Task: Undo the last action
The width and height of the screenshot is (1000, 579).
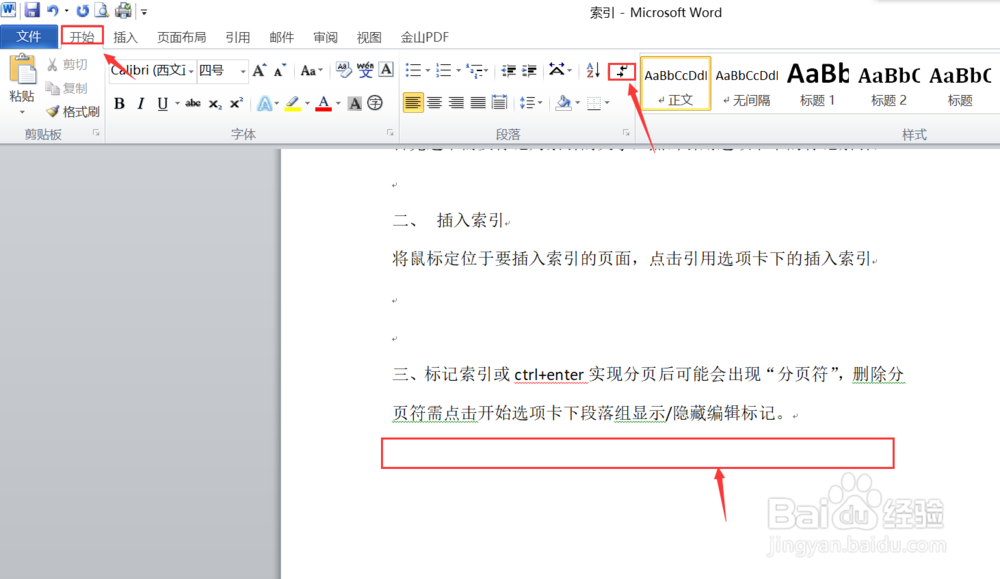Action: click(x=53, y=10)
